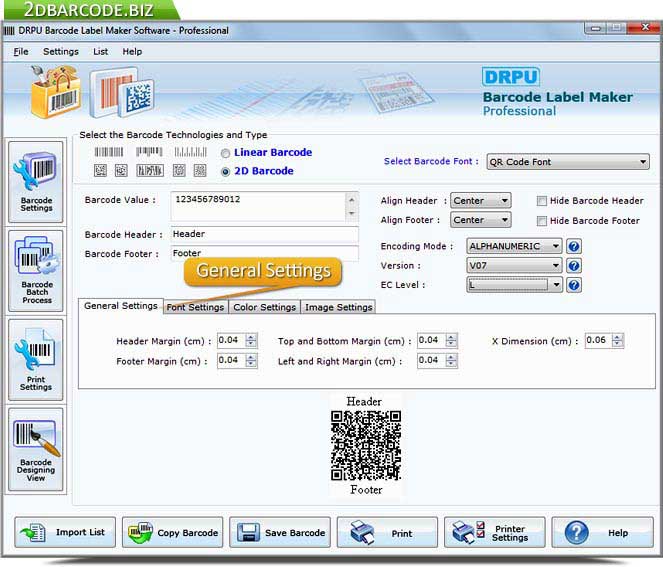Click the QR code preview image
The height and width of the screenshot is (567, 663).
point(366,445)
